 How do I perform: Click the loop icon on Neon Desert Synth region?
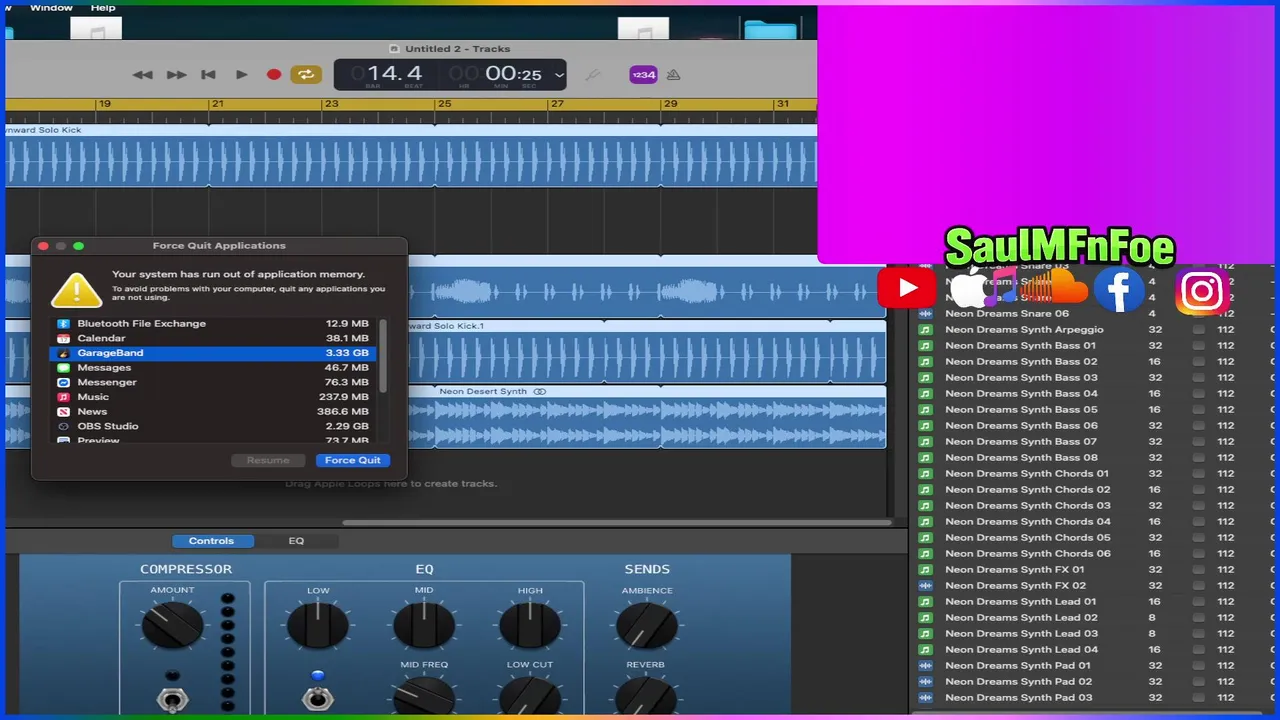coord(540,392)
